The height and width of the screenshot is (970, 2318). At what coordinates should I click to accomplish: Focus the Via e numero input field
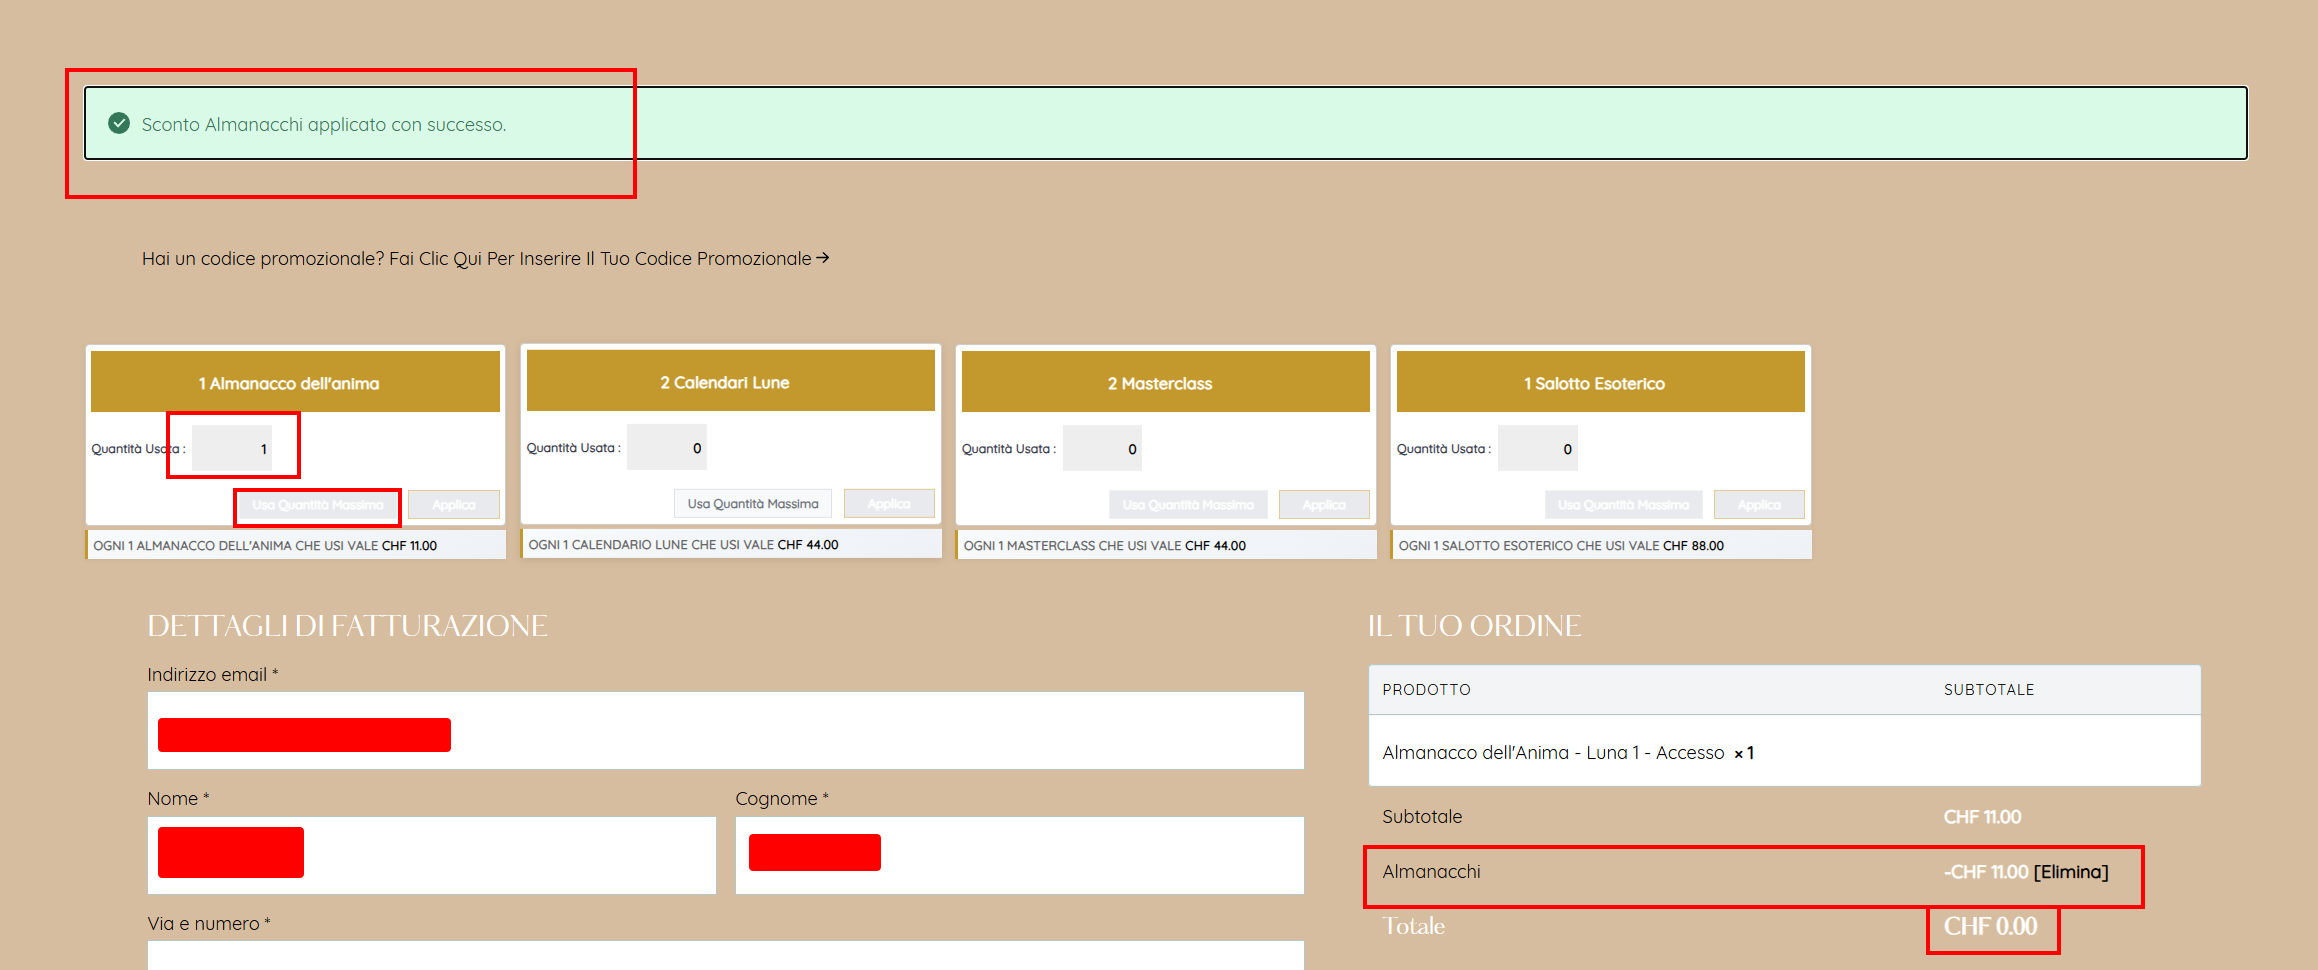tap(725, 955)
